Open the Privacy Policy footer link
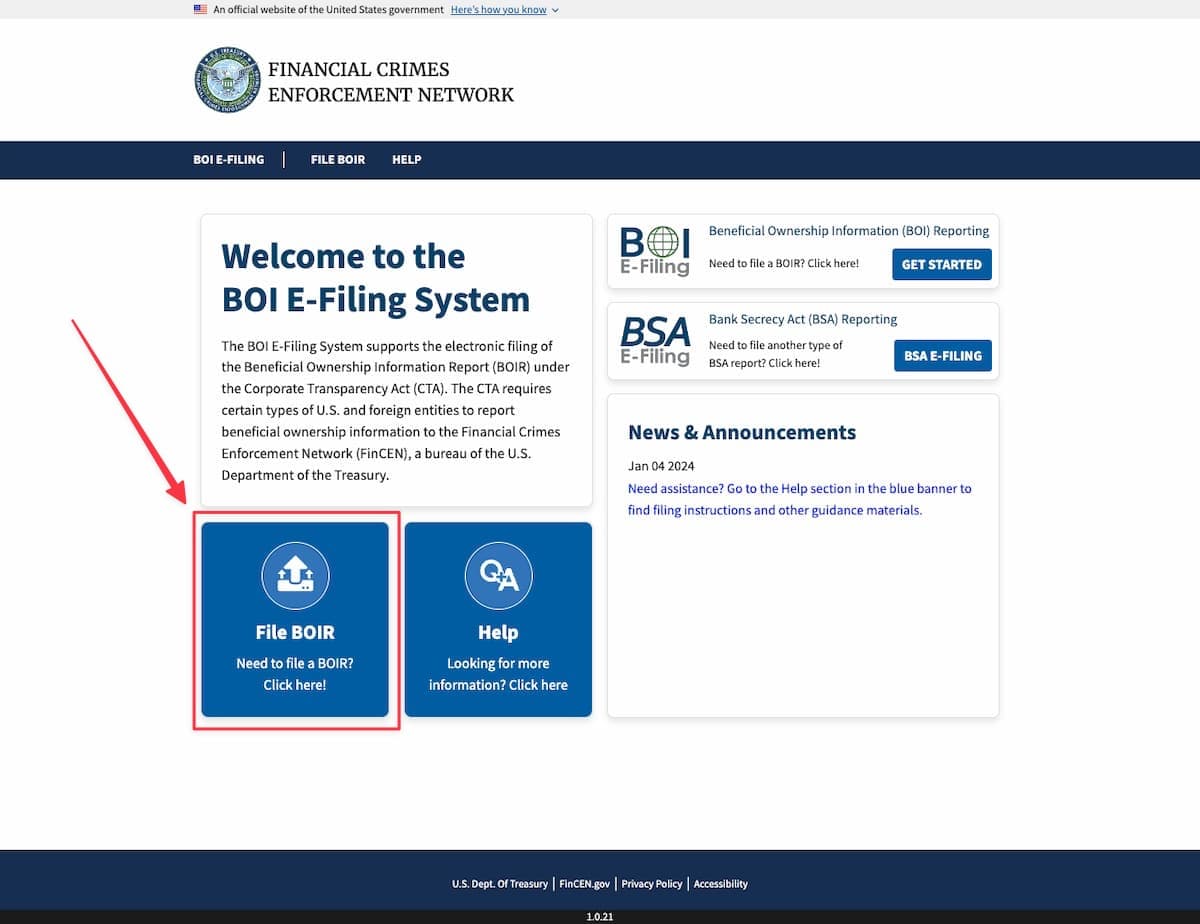Viewport: 1200px width, 924px height. [x=651, y=884]
